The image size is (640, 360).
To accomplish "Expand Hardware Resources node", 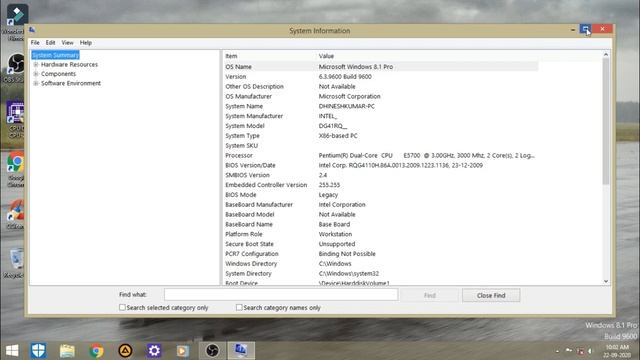I will tap(36, 64).
